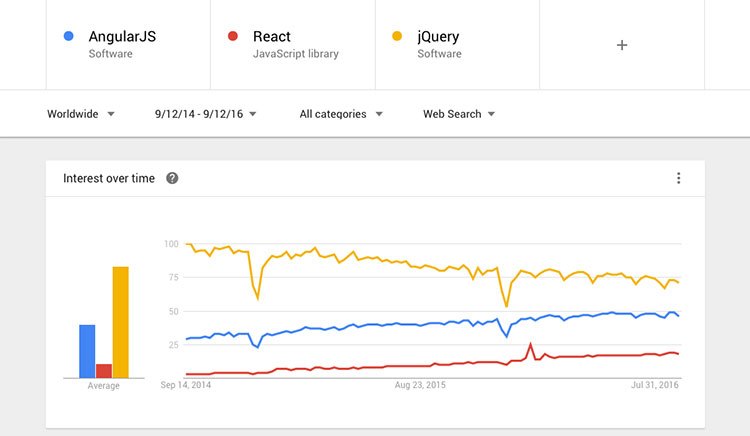Click the red React average bar
This screenshot has height=436, width=750.
click(104, 371)
